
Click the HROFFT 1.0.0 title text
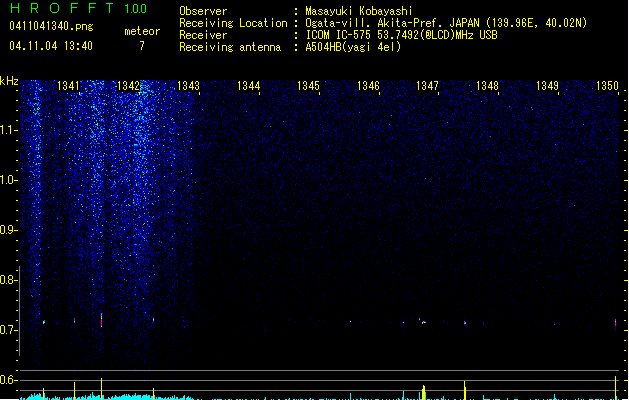point(78,8)
